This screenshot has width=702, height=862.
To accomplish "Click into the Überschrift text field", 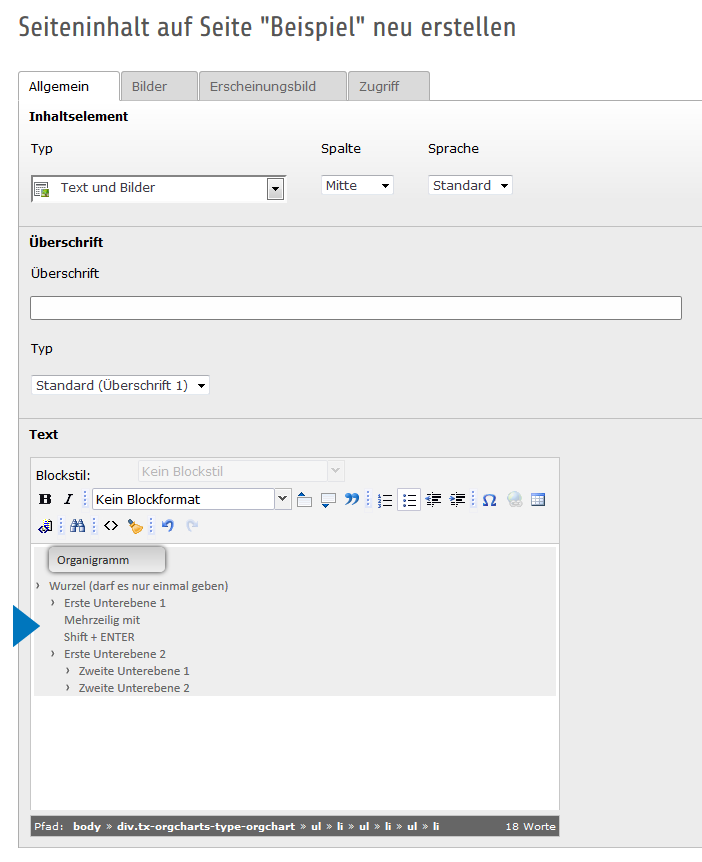I will click(x=355, y=308).
